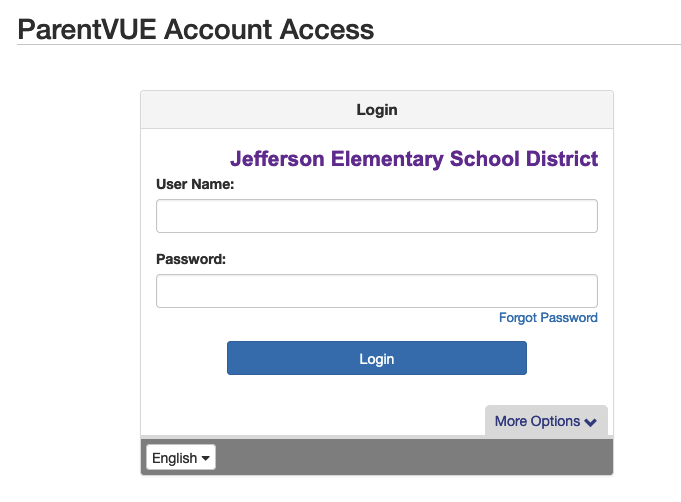The height and width of the screenshot is (502, 681).
Task: Click the small caret arrow next to English
Action: pos(205,458)
